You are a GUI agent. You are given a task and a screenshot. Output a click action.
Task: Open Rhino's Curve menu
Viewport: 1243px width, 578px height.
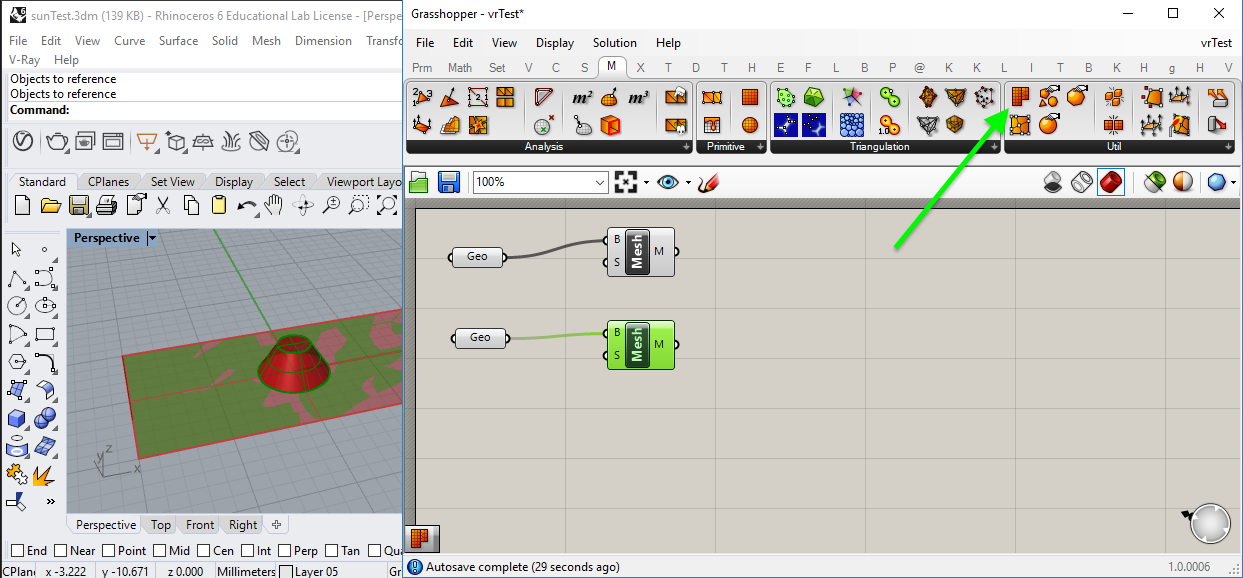130,41
